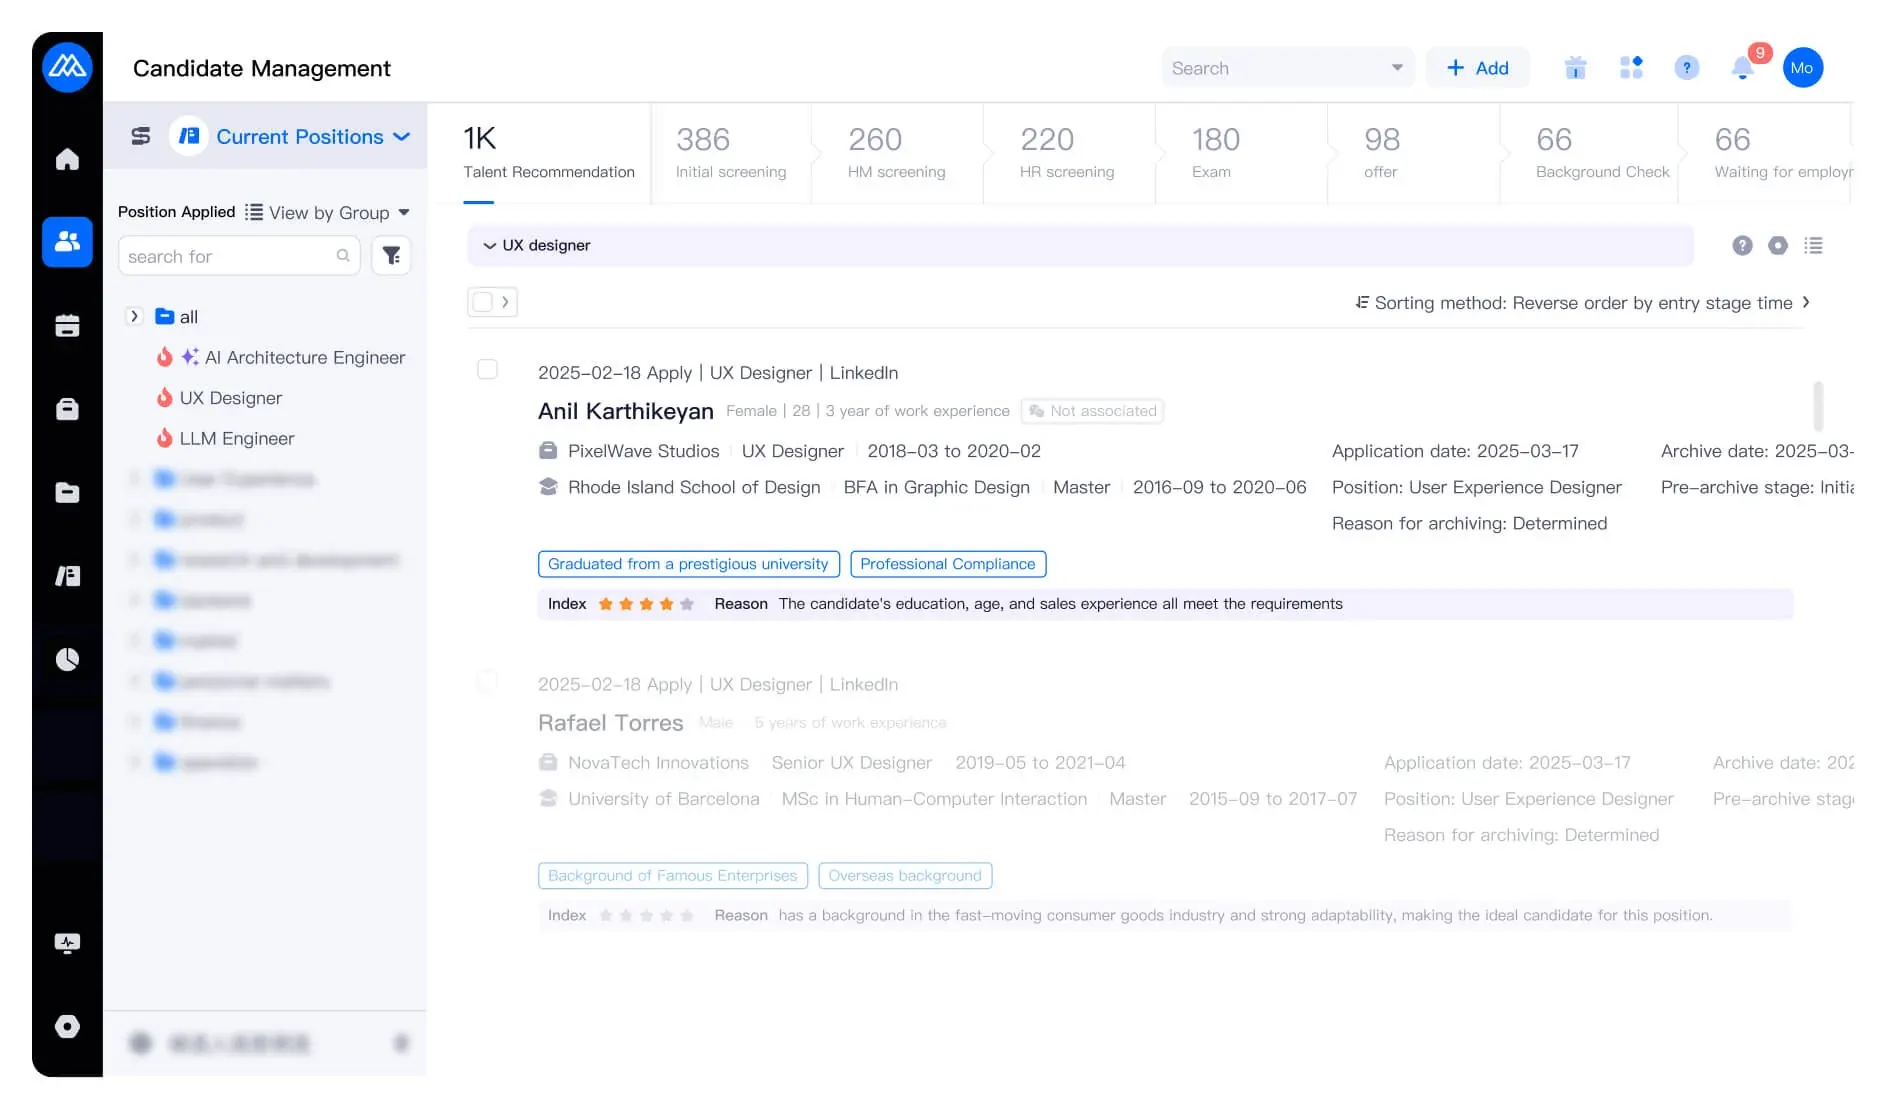Viewport: 1886px width, 1110px height.
Task: Click the calendar icon in left sidebar
Action: (x=67, y=326)
